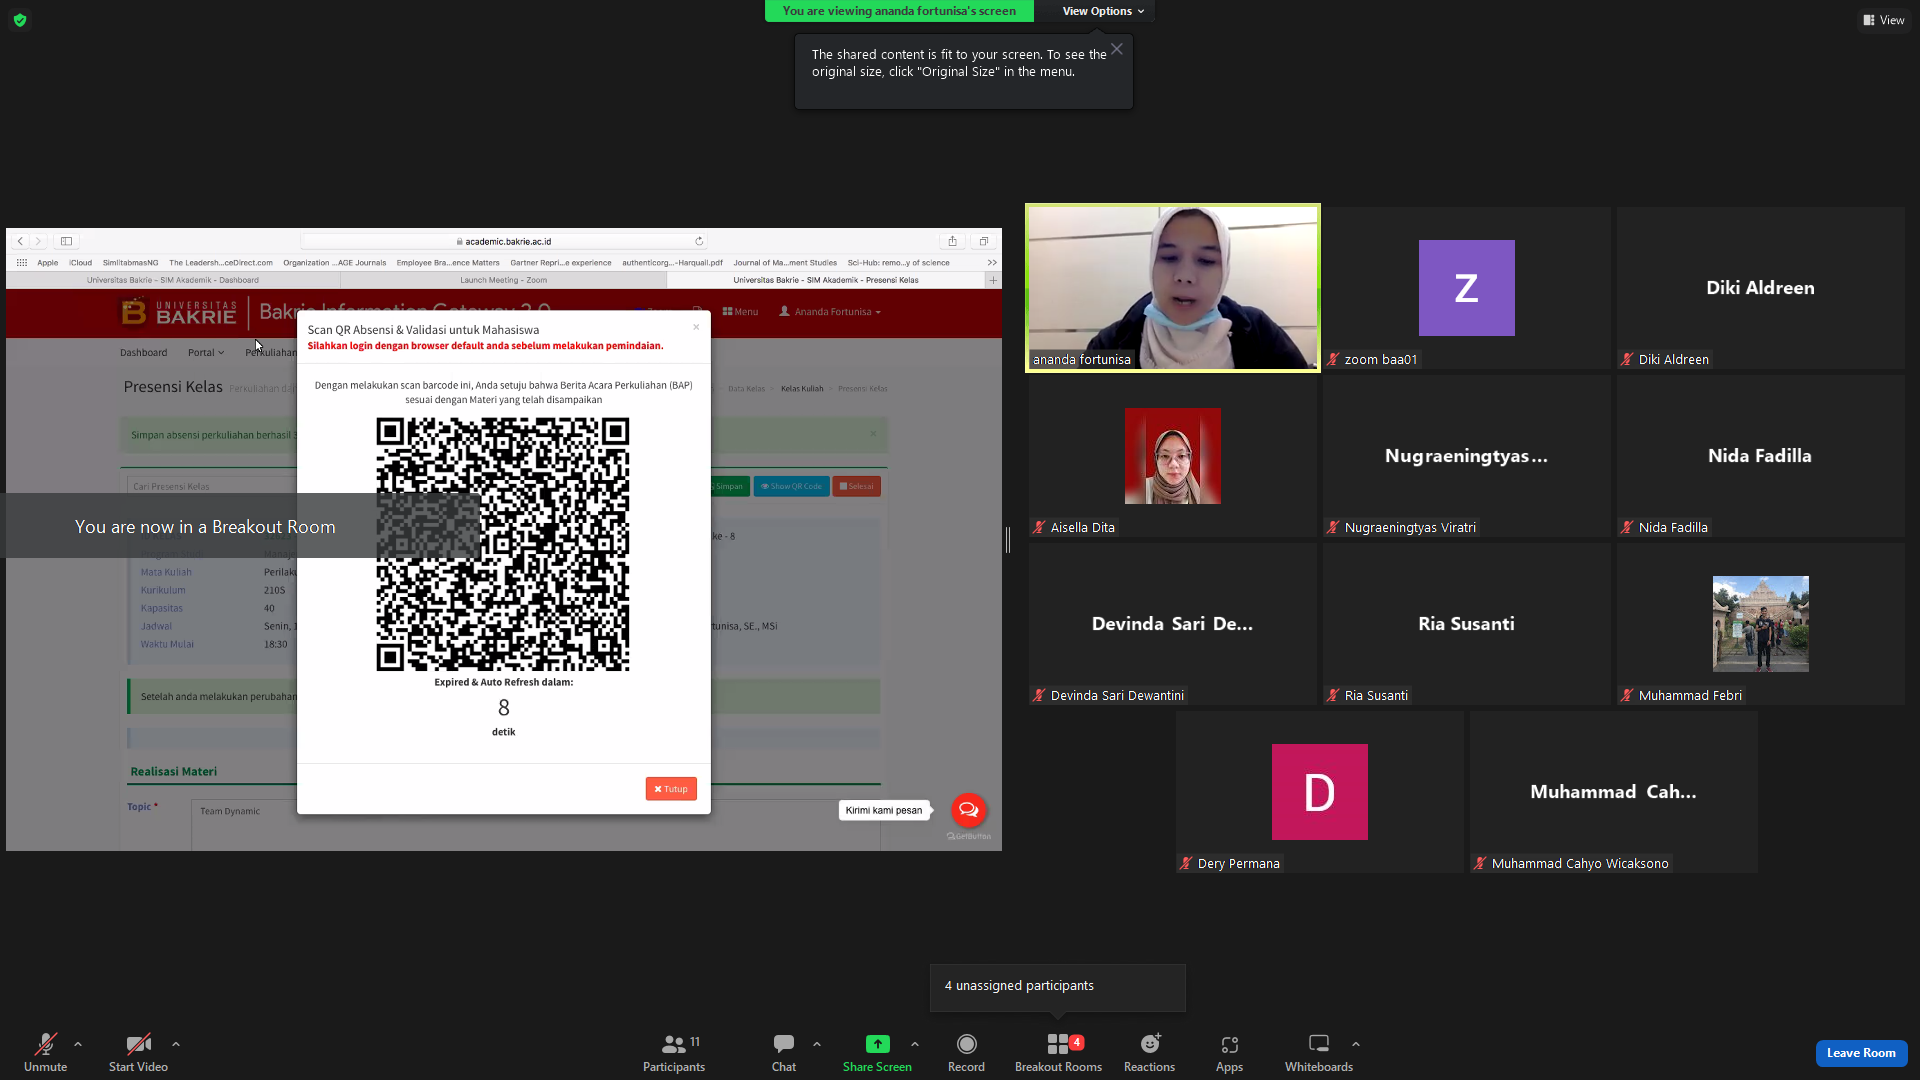Open the SimlitabmasNG bookmark

[130, 263]
